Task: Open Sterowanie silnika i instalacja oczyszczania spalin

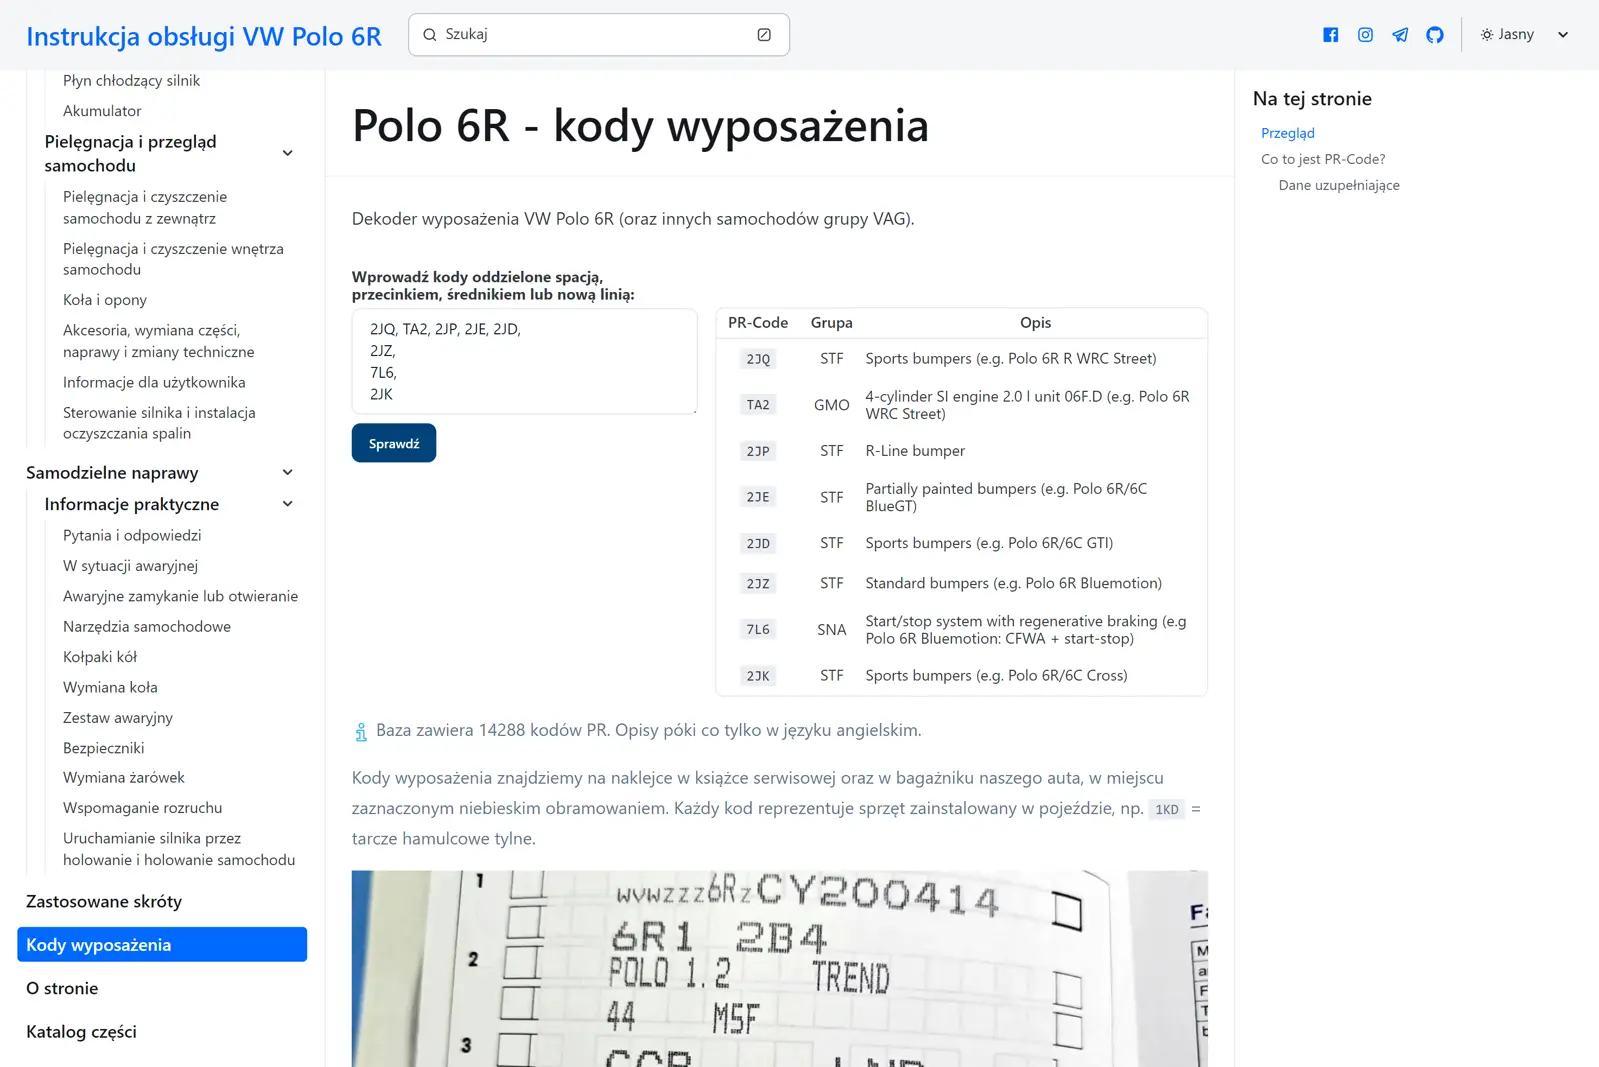Action: point(159,423)
